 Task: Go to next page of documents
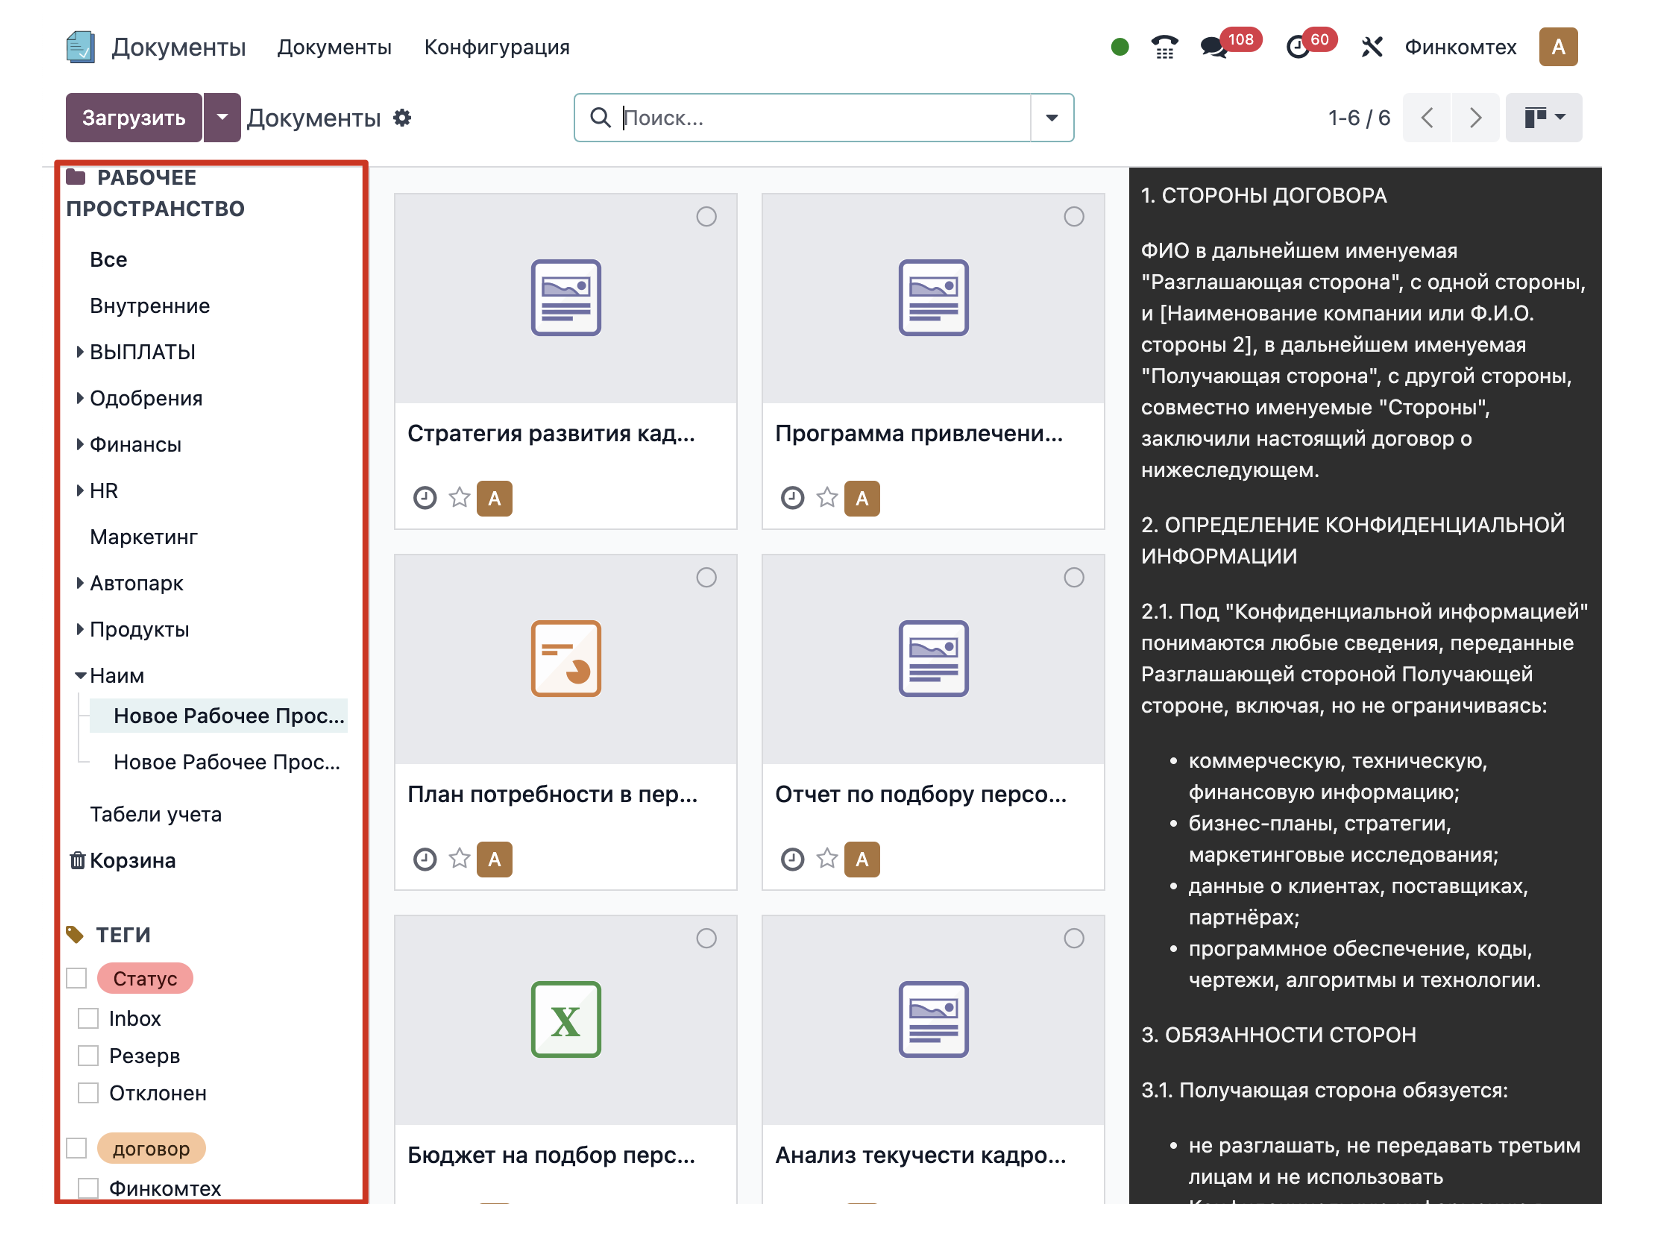pyautogui.click(x=1475, y=118)
